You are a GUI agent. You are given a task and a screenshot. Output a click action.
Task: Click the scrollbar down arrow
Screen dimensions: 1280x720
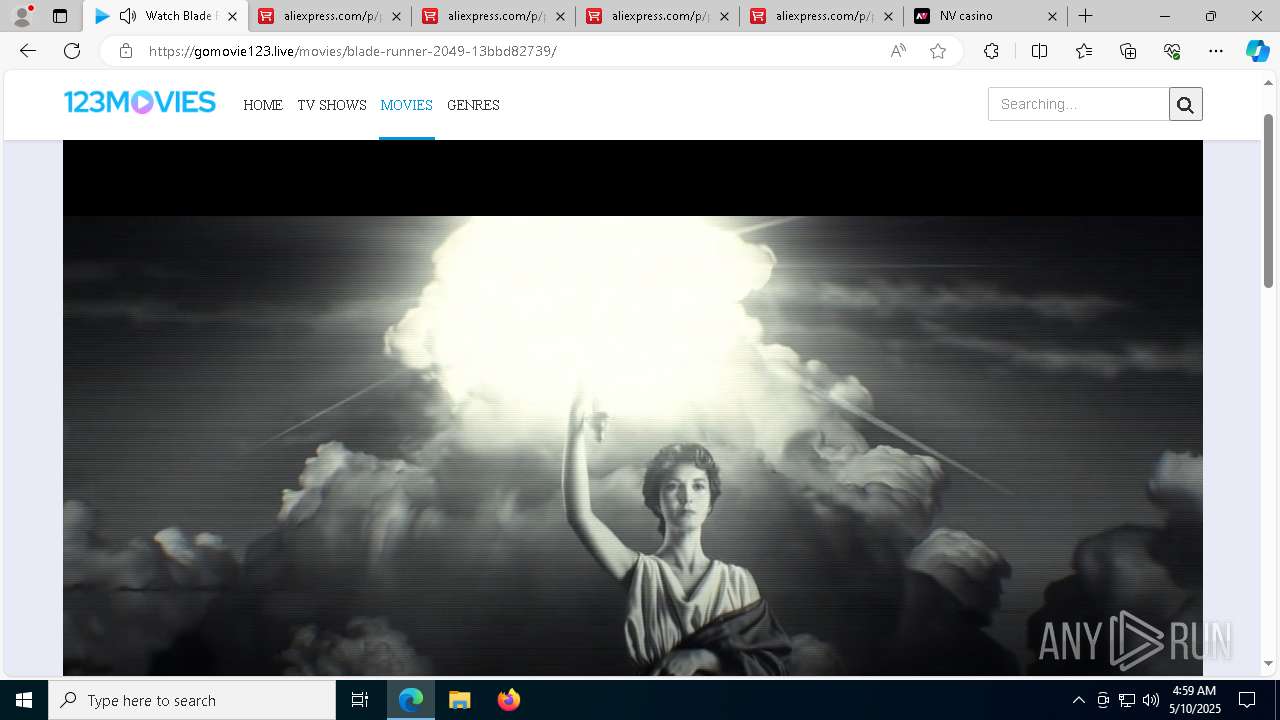click(1269, 663)
